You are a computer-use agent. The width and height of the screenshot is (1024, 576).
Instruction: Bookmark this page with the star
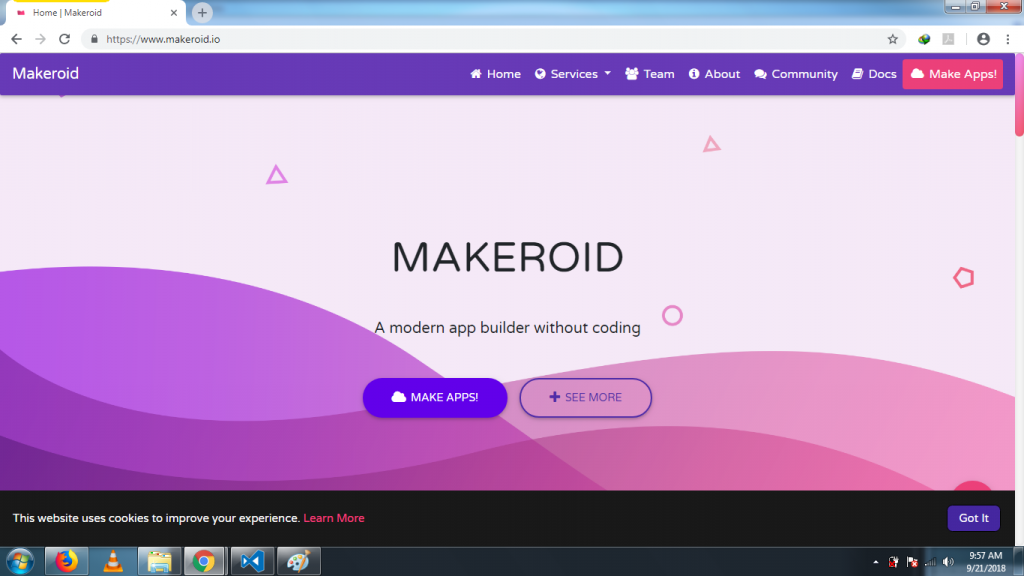893,39
